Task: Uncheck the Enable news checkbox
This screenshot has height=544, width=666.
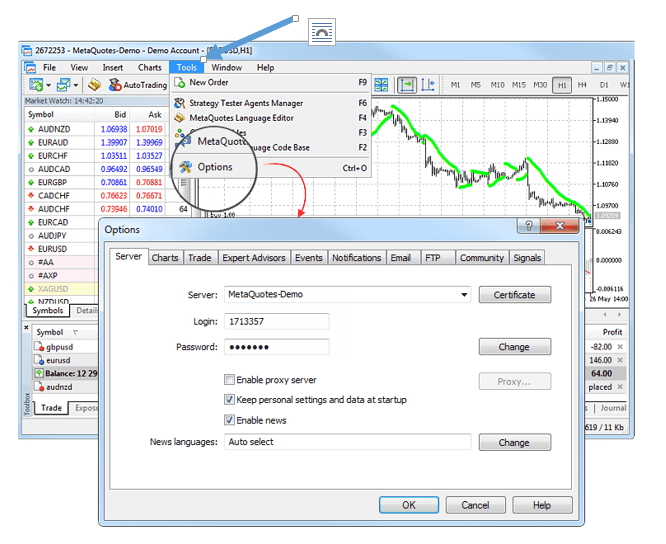Action: [x=229, y=420]
